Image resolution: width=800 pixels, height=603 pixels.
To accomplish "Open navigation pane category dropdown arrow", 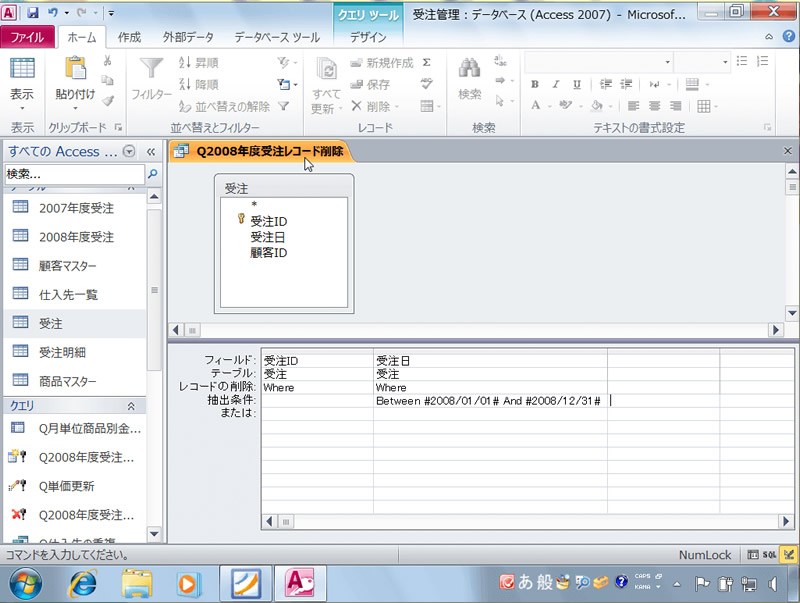I will point(130,152).
